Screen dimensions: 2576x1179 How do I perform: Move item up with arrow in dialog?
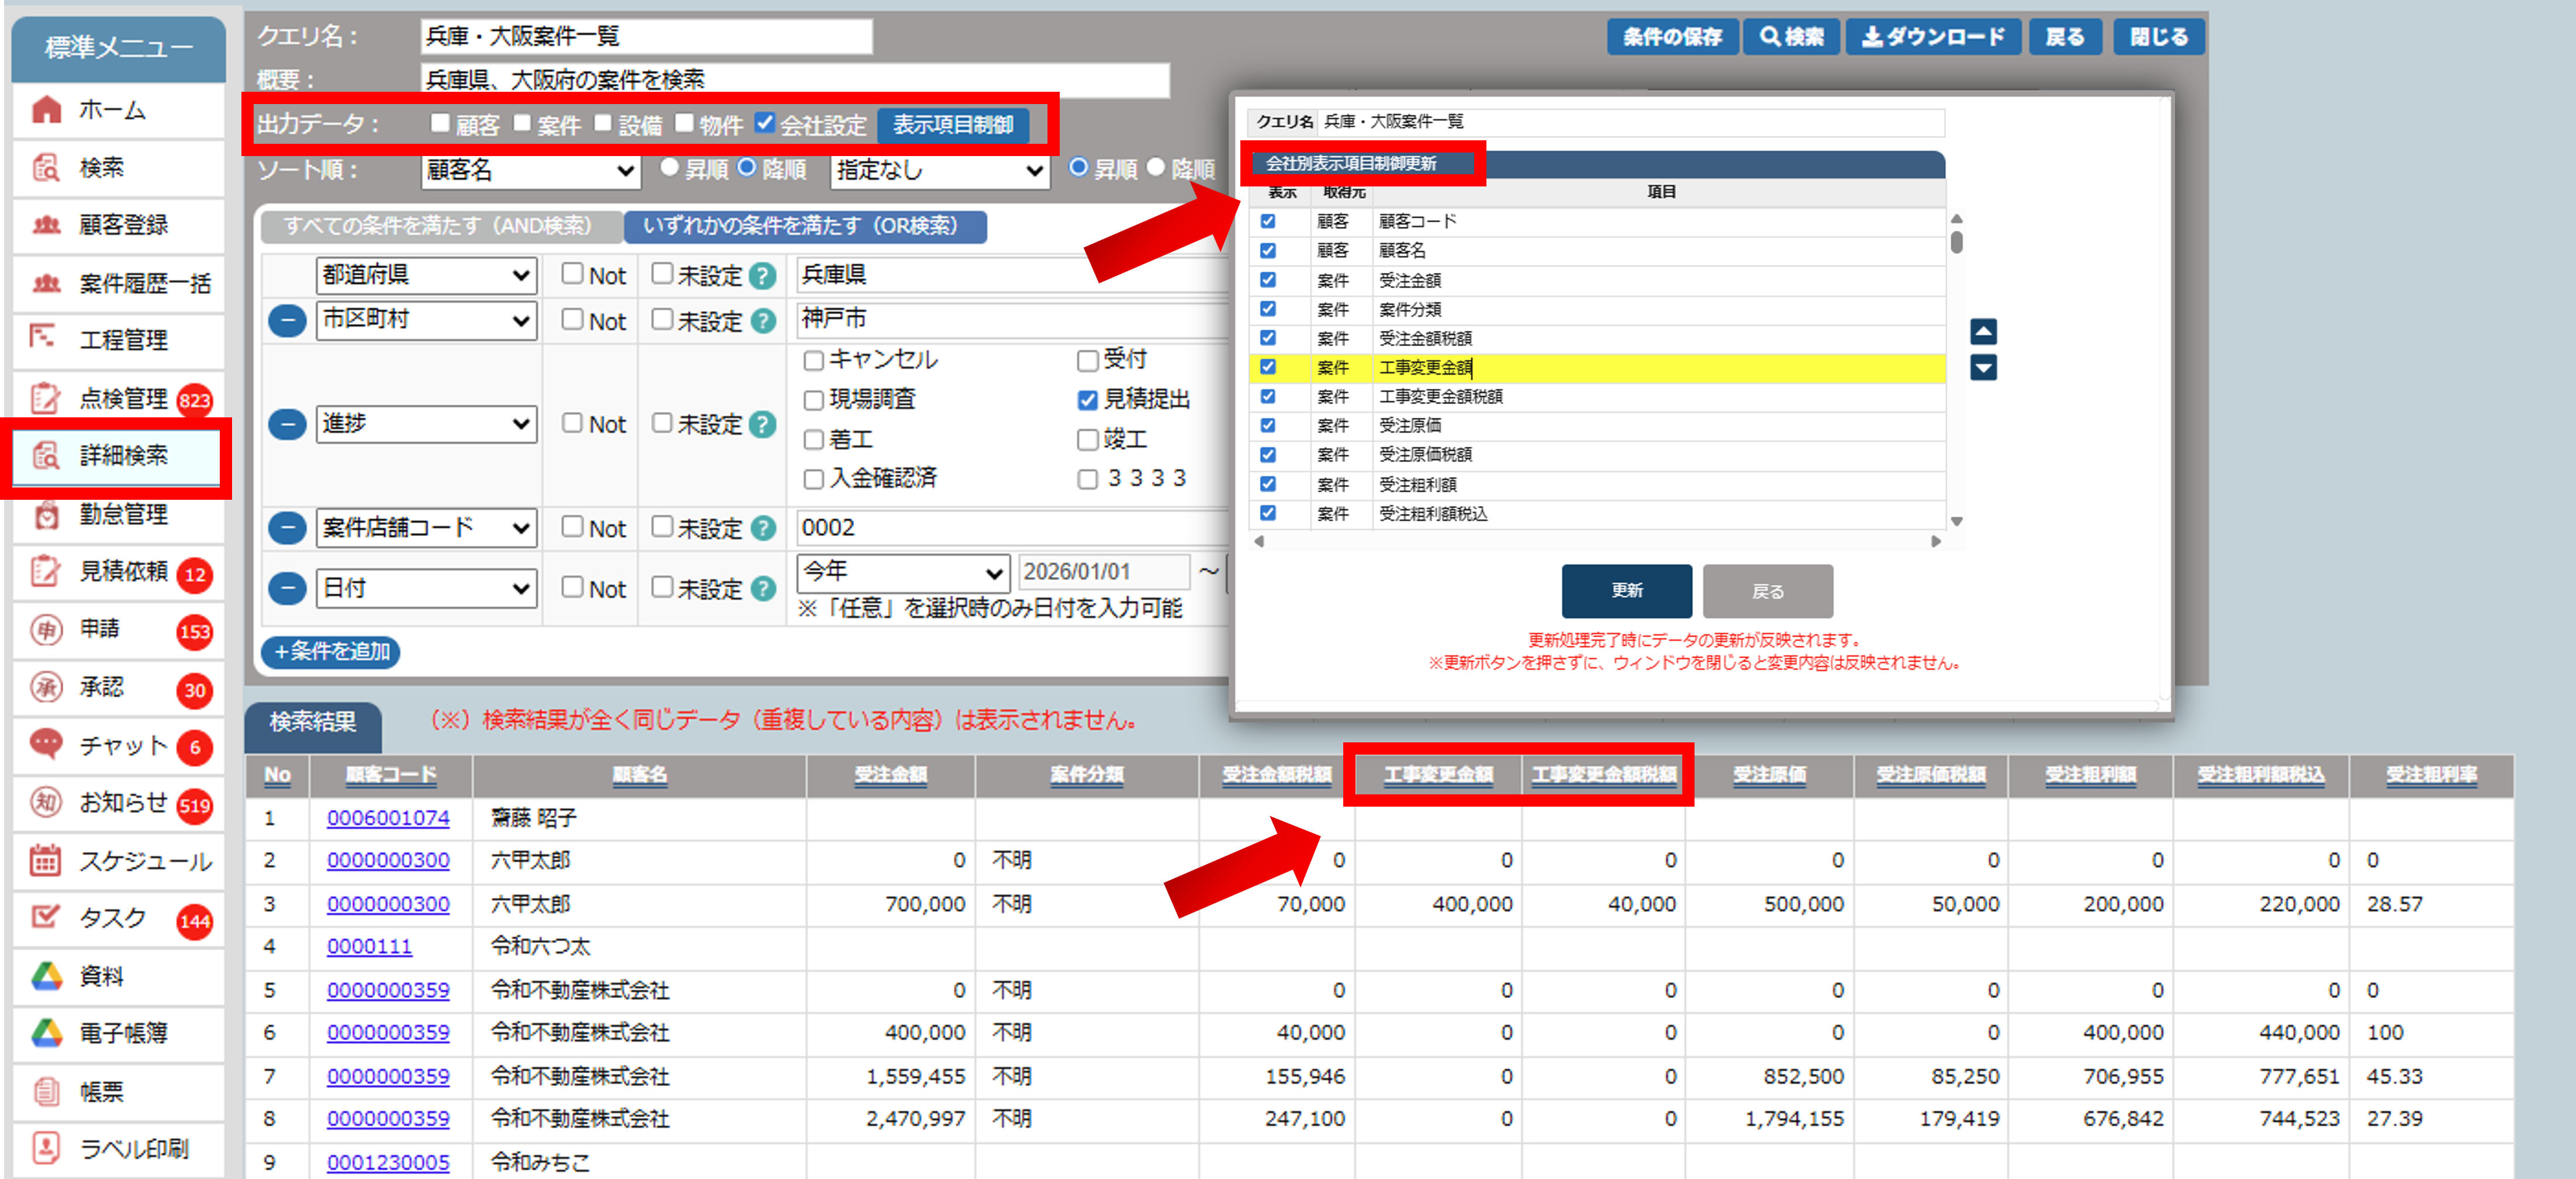pos(1983,331)
